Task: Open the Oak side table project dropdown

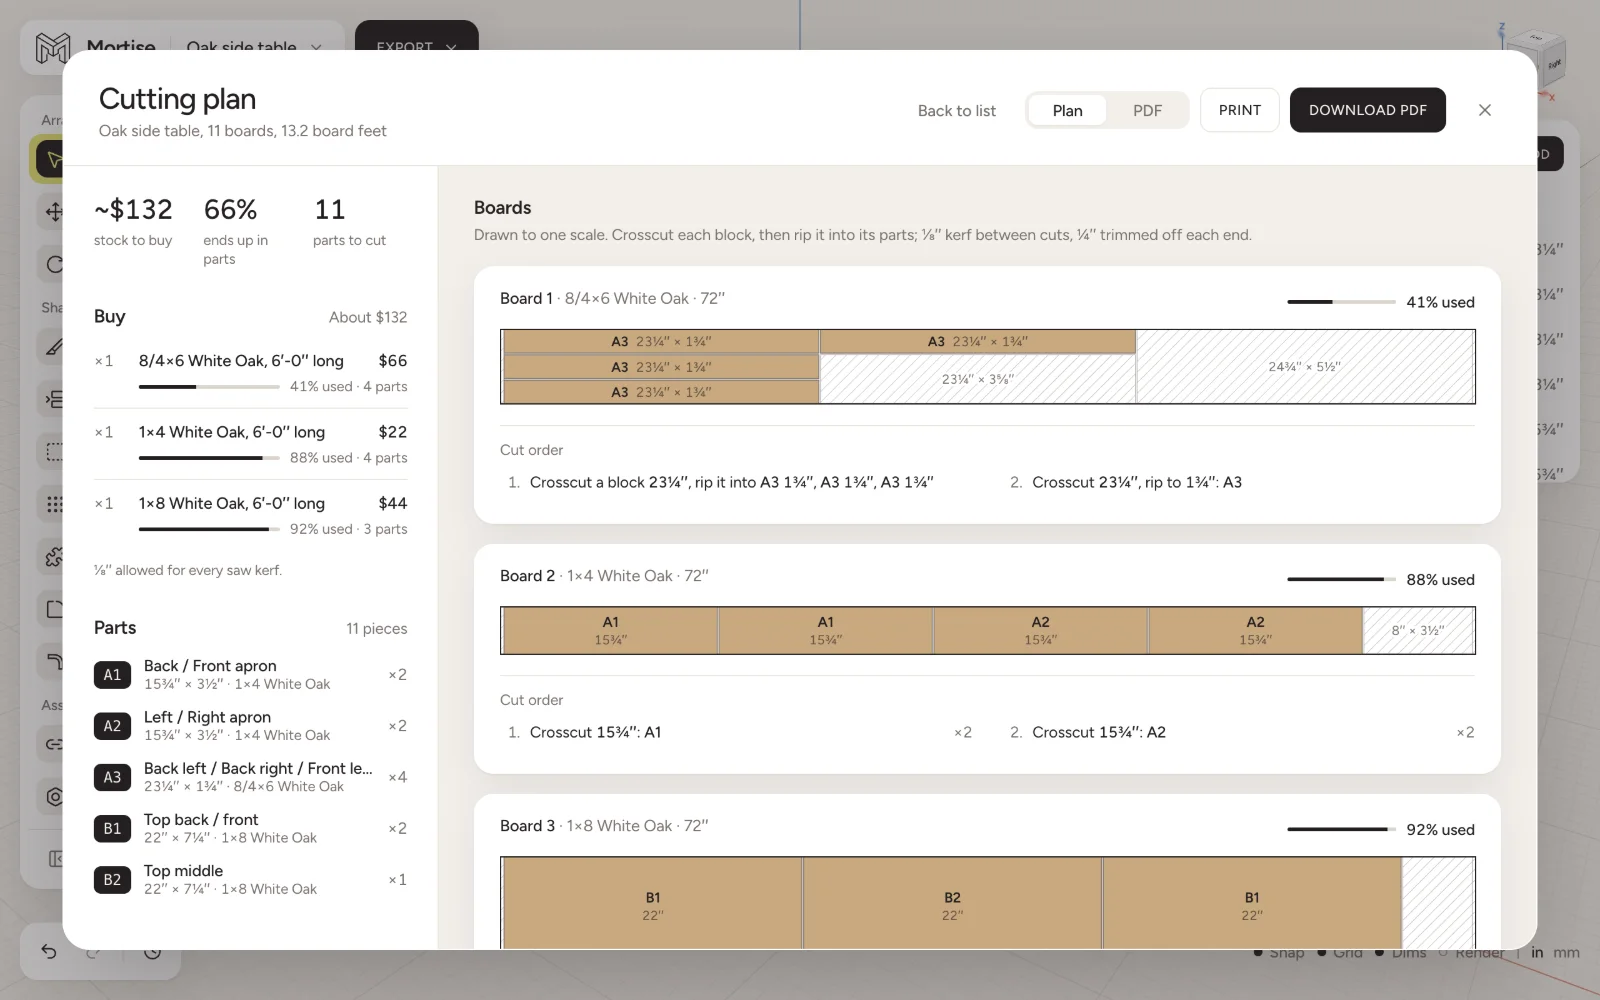Action: pyautogui.click(x=254, y=47)
